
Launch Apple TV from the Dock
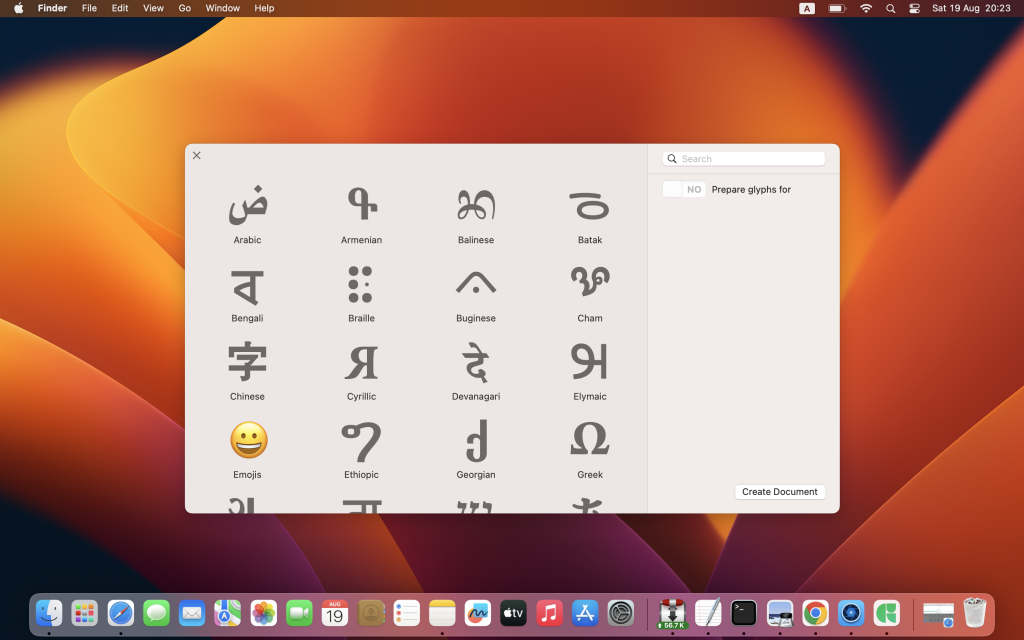tap(513, 613)
